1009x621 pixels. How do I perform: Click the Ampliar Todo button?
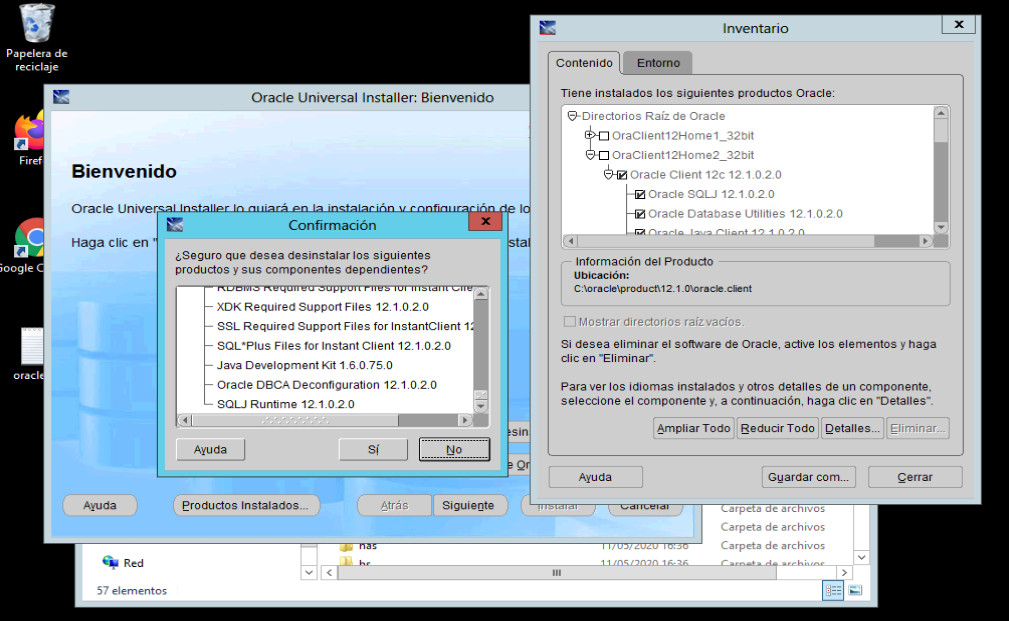pyautogui.click(x=693, y=428)
